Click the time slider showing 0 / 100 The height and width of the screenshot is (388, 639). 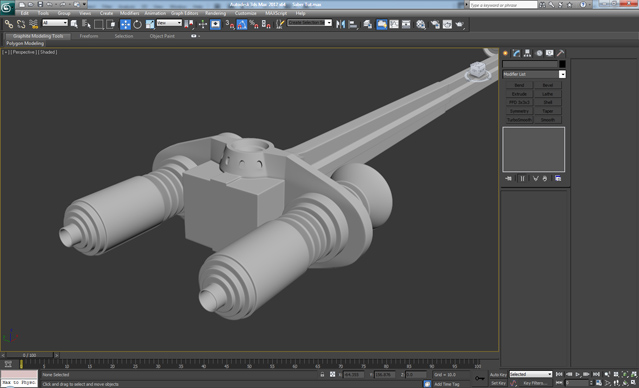coord(29,355)
